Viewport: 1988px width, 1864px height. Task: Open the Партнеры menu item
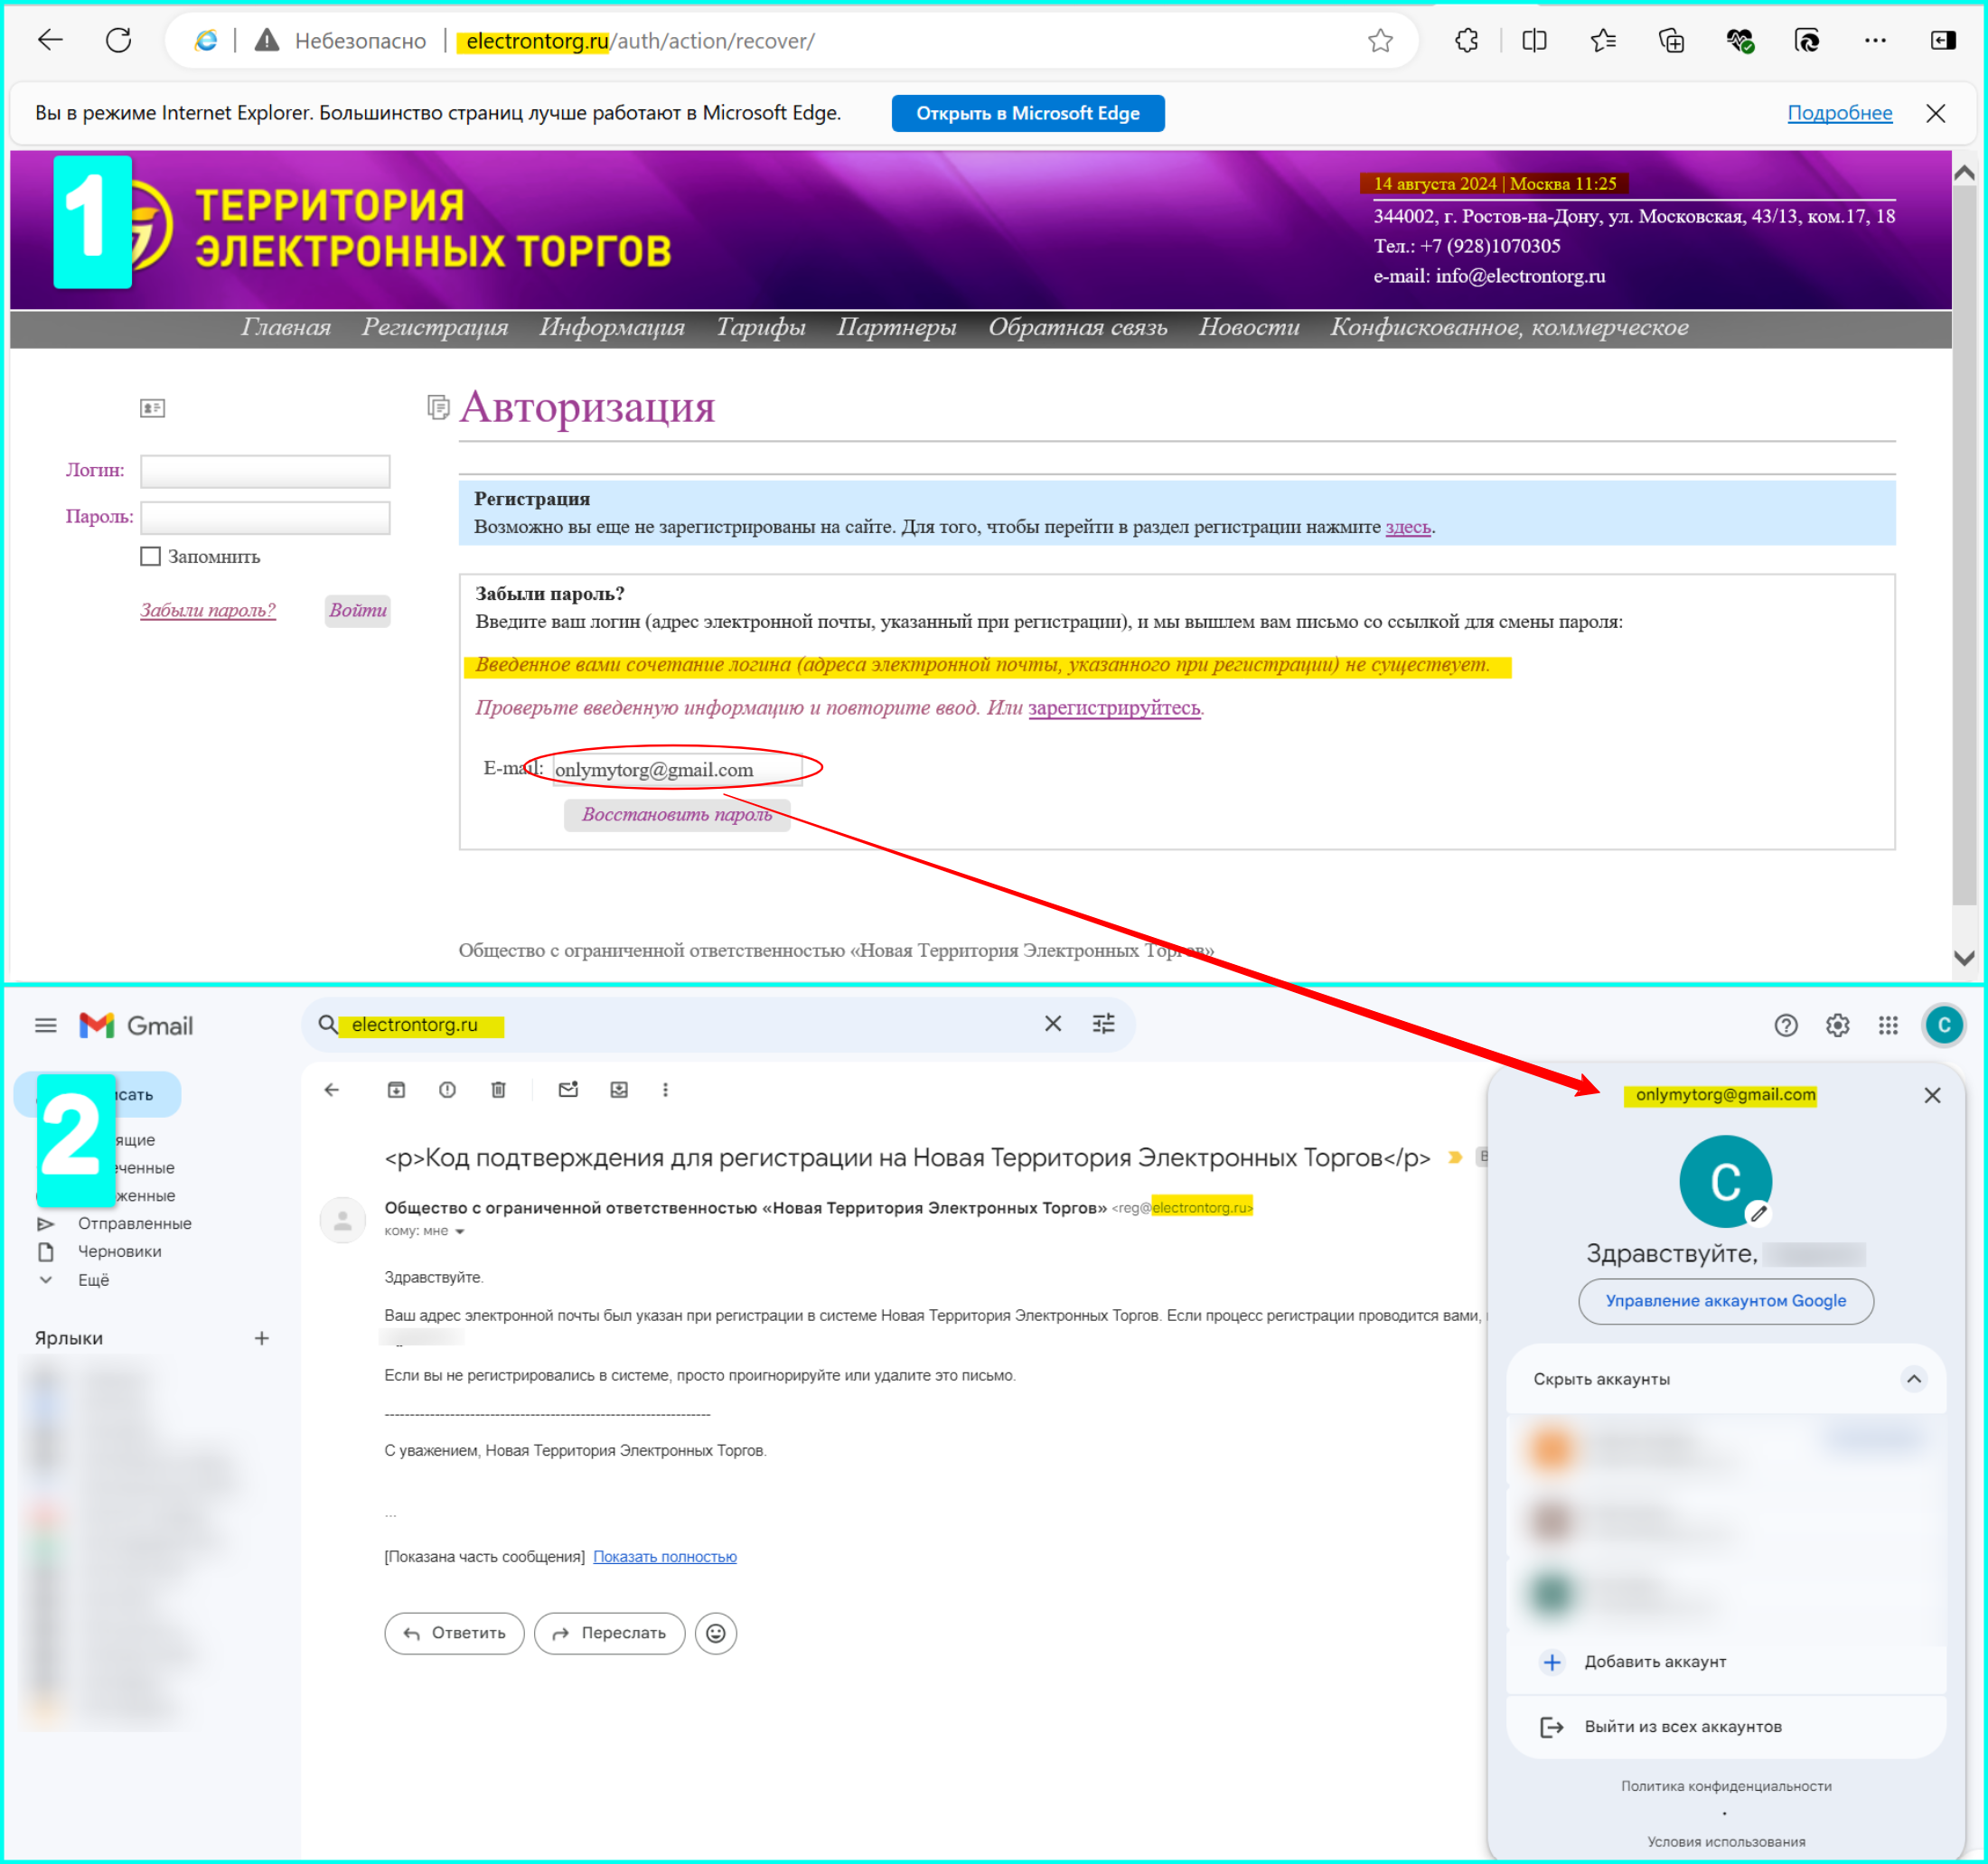pos(897,327)
